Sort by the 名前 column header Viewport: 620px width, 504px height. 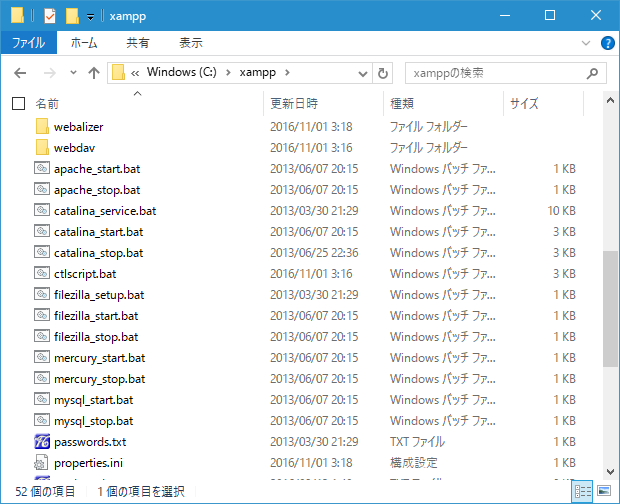(47, 104)
